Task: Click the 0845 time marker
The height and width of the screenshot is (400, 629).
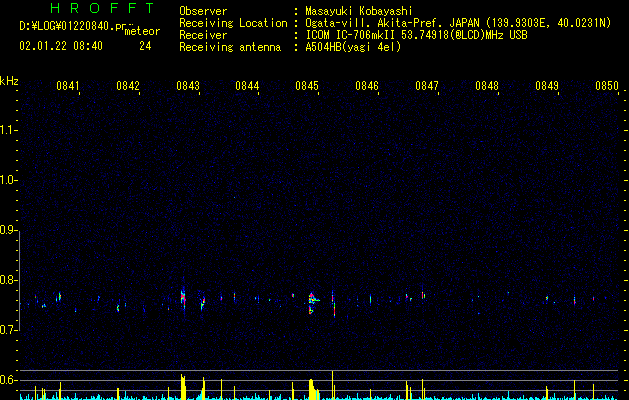Action: point(307,85)
